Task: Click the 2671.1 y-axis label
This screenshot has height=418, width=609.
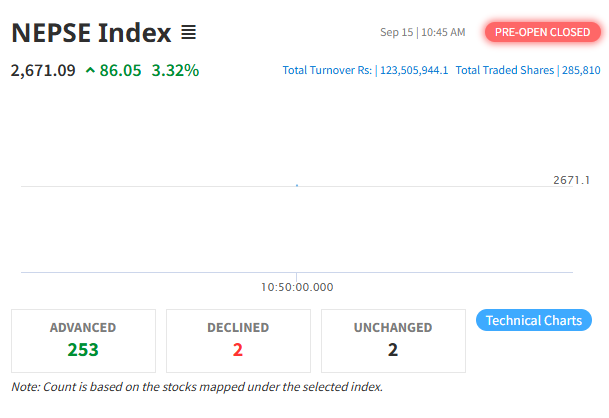Action: [571, 180]
